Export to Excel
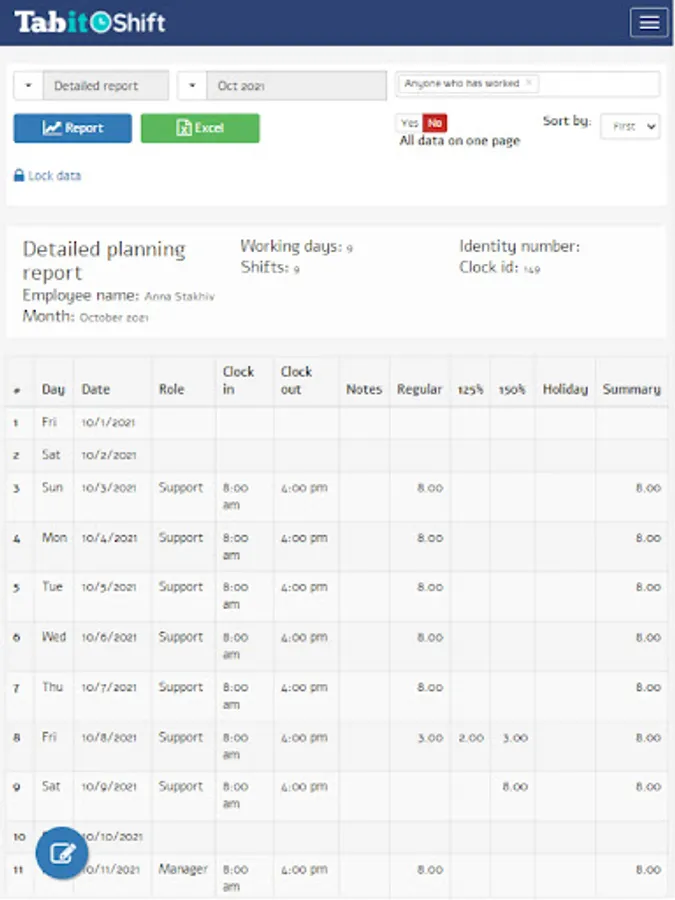 coord(200,128)
